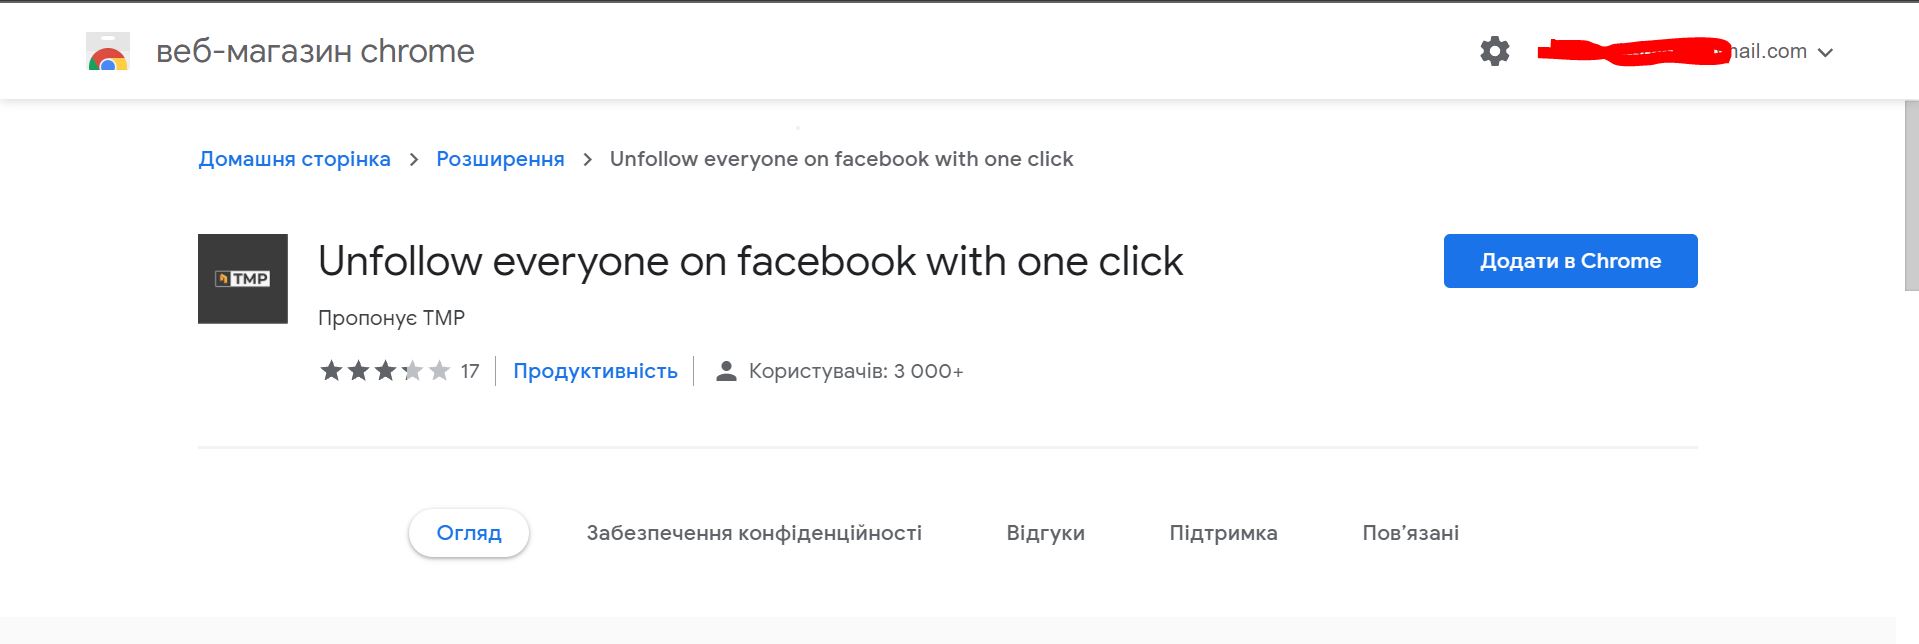Click the third rating star
Viewport: 1919px width, 644px height.
tap(385, 371)
